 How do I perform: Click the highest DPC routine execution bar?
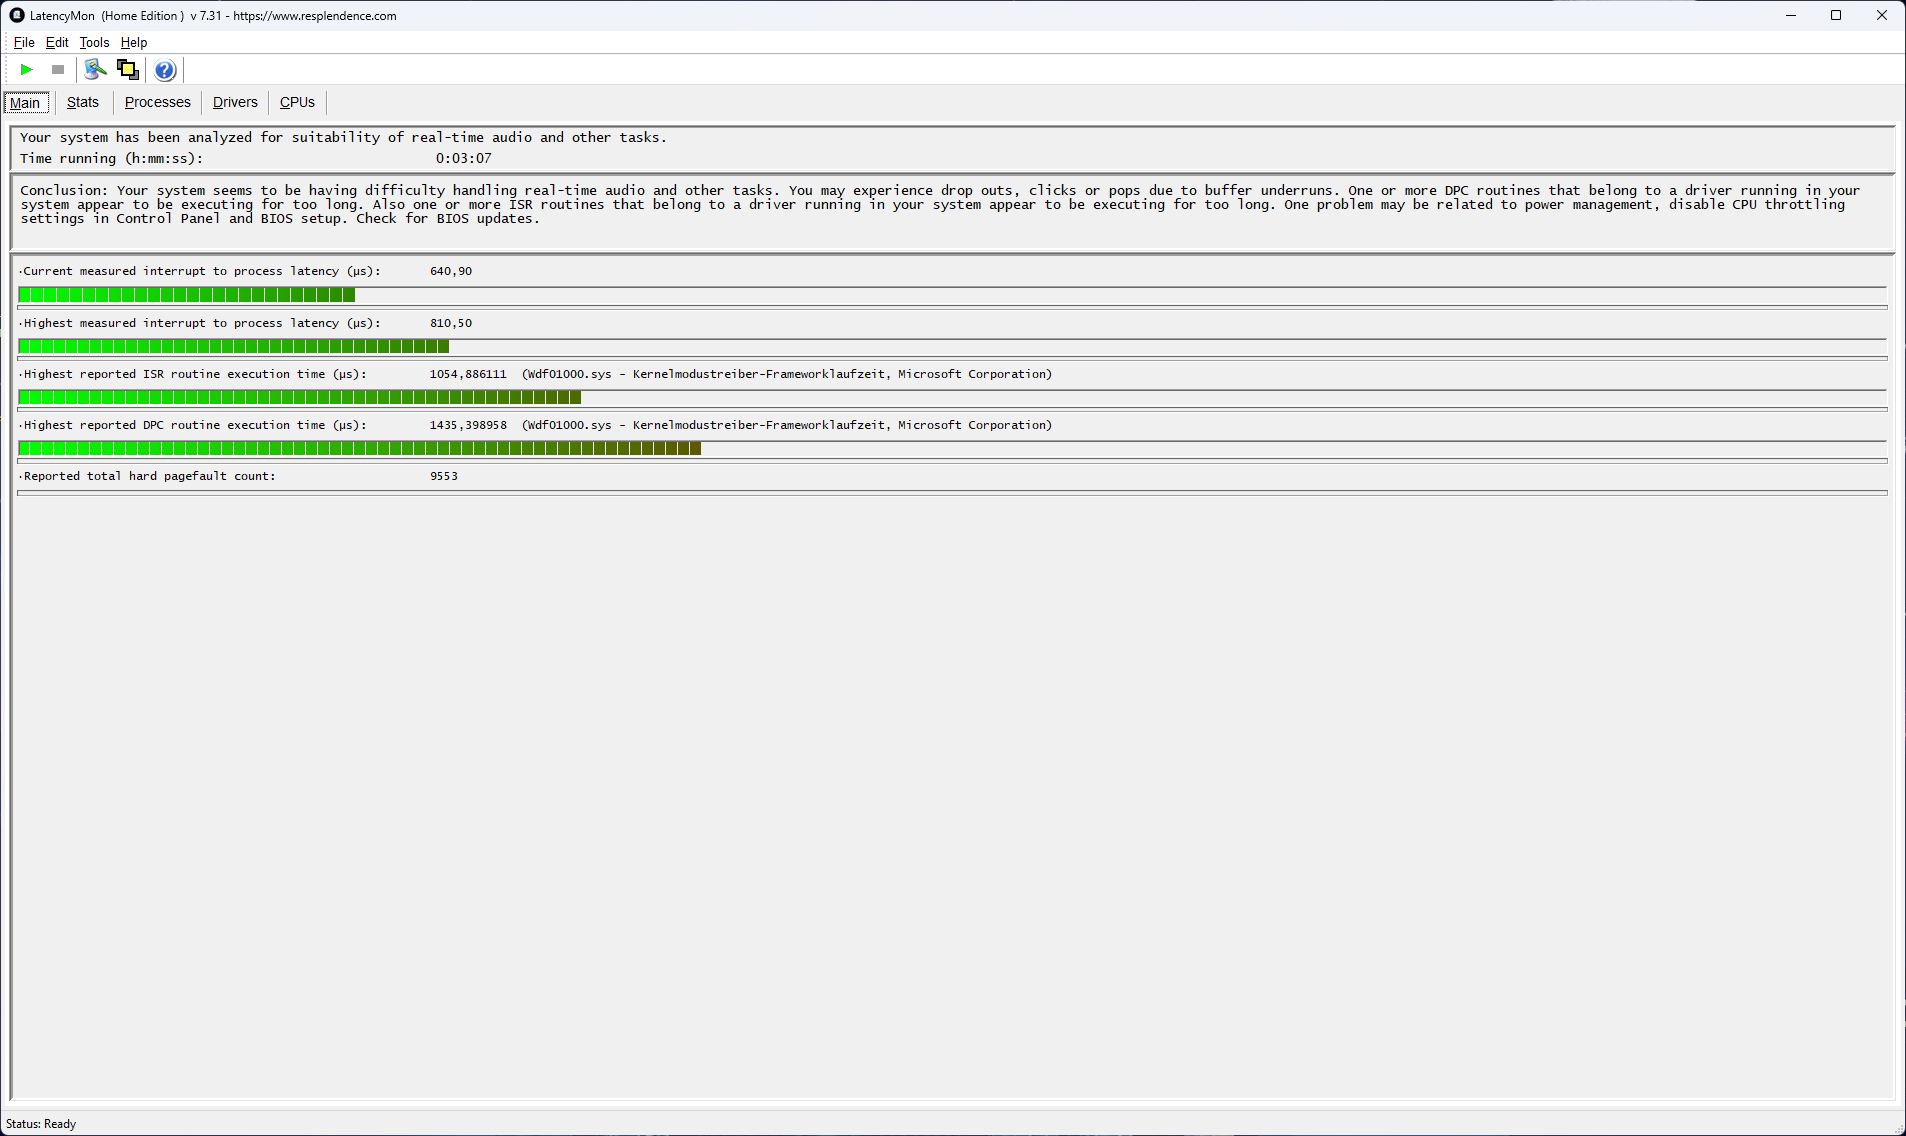tap(359, 449)
